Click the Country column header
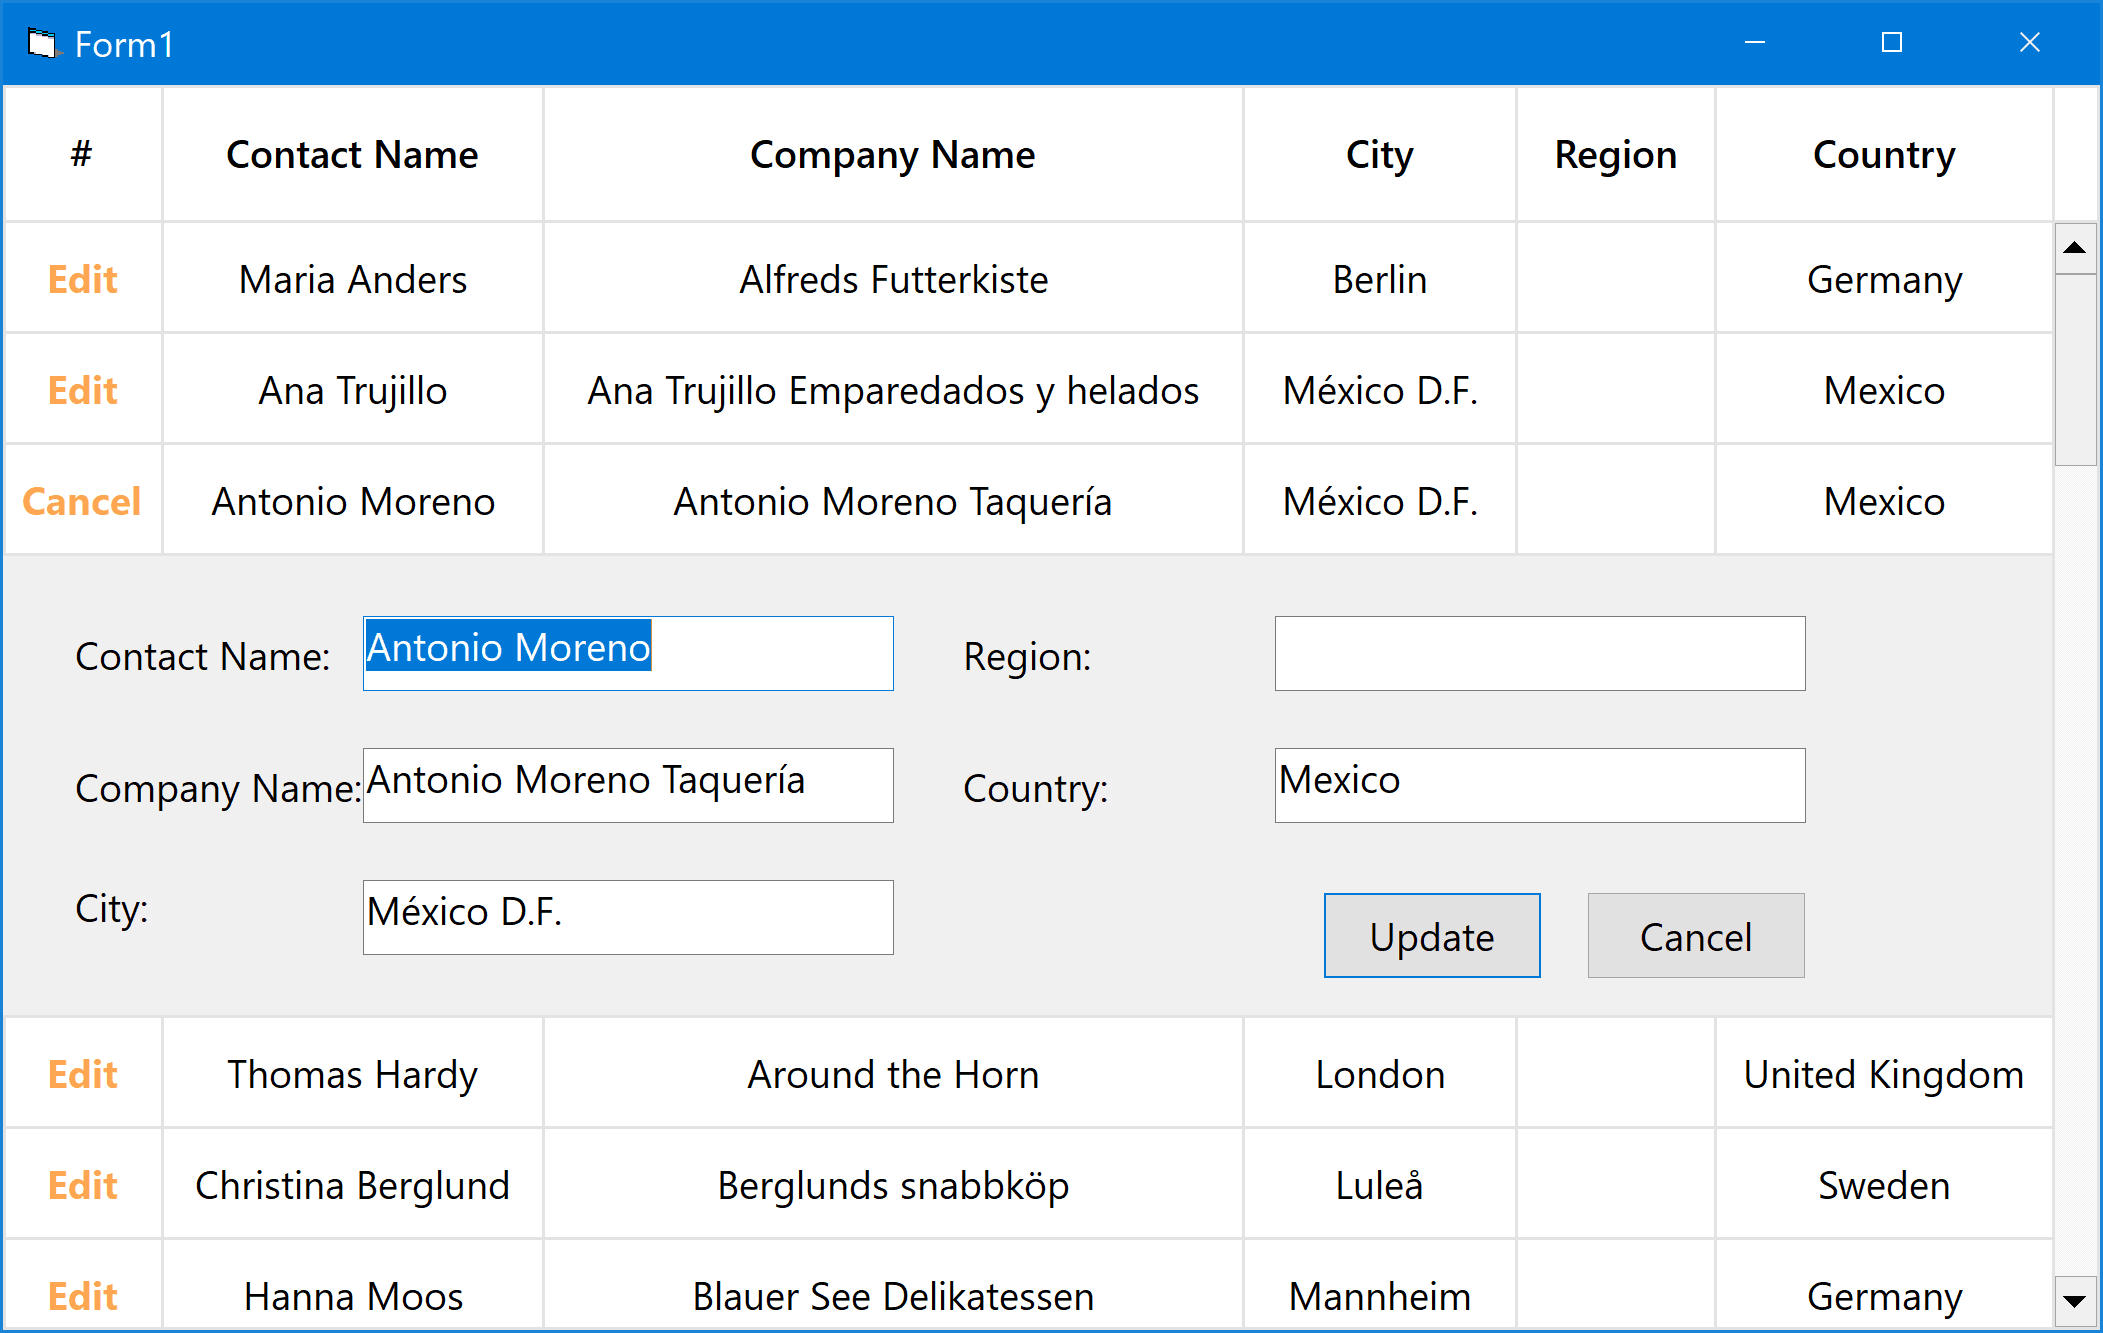 [x=1884, y=154]
